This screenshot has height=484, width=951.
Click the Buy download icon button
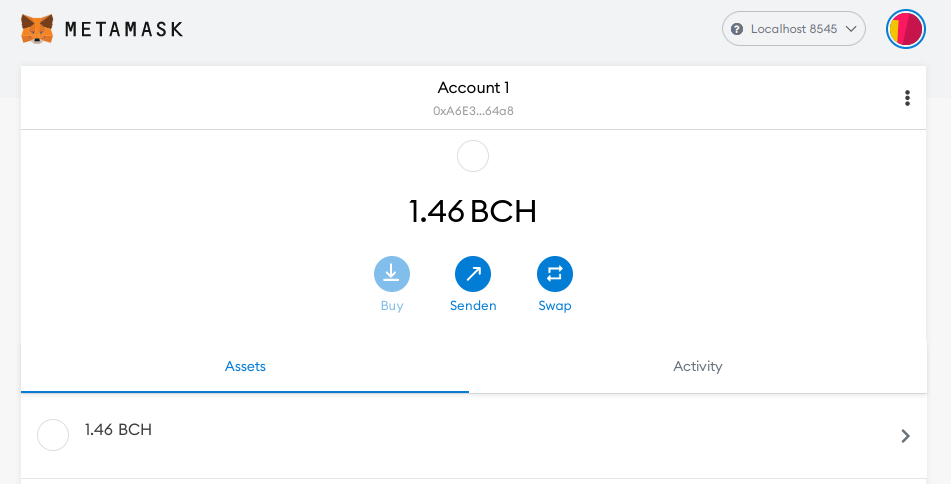tap(392, 274)
